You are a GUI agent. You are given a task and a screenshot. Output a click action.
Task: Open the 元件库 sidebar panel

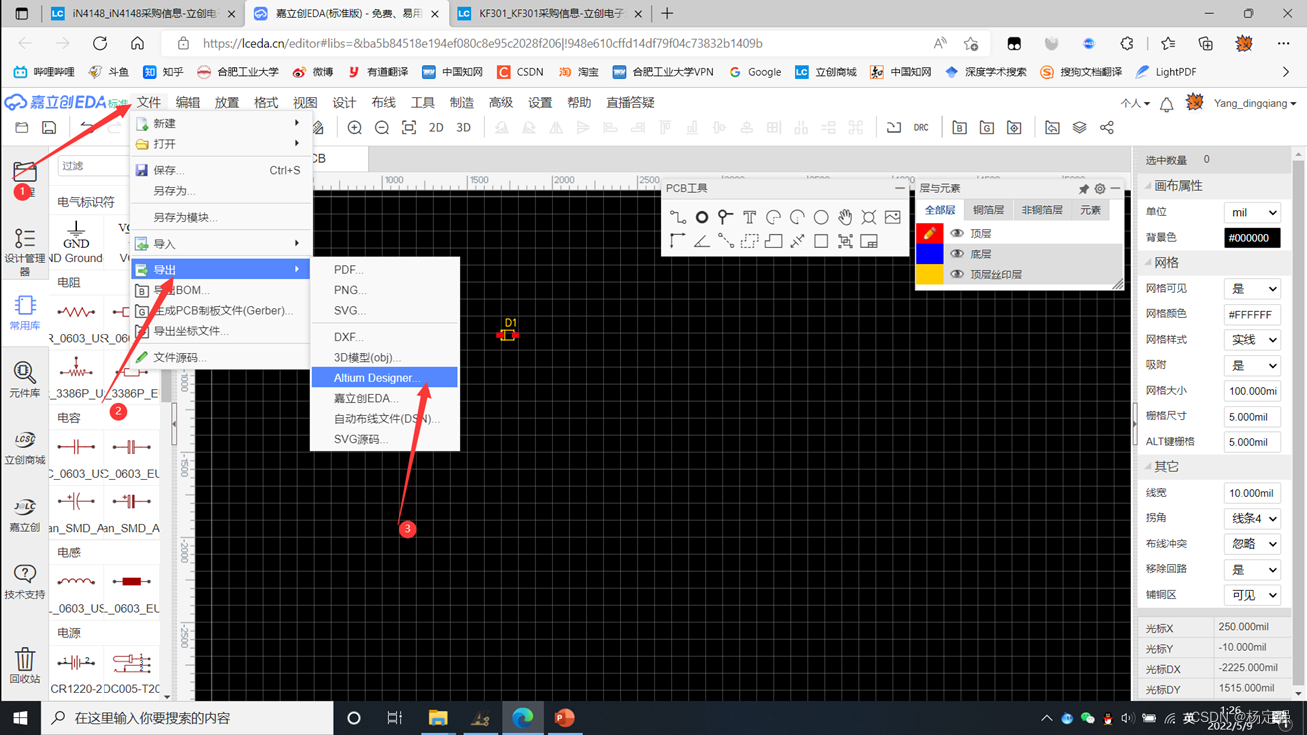click(25, 380)
